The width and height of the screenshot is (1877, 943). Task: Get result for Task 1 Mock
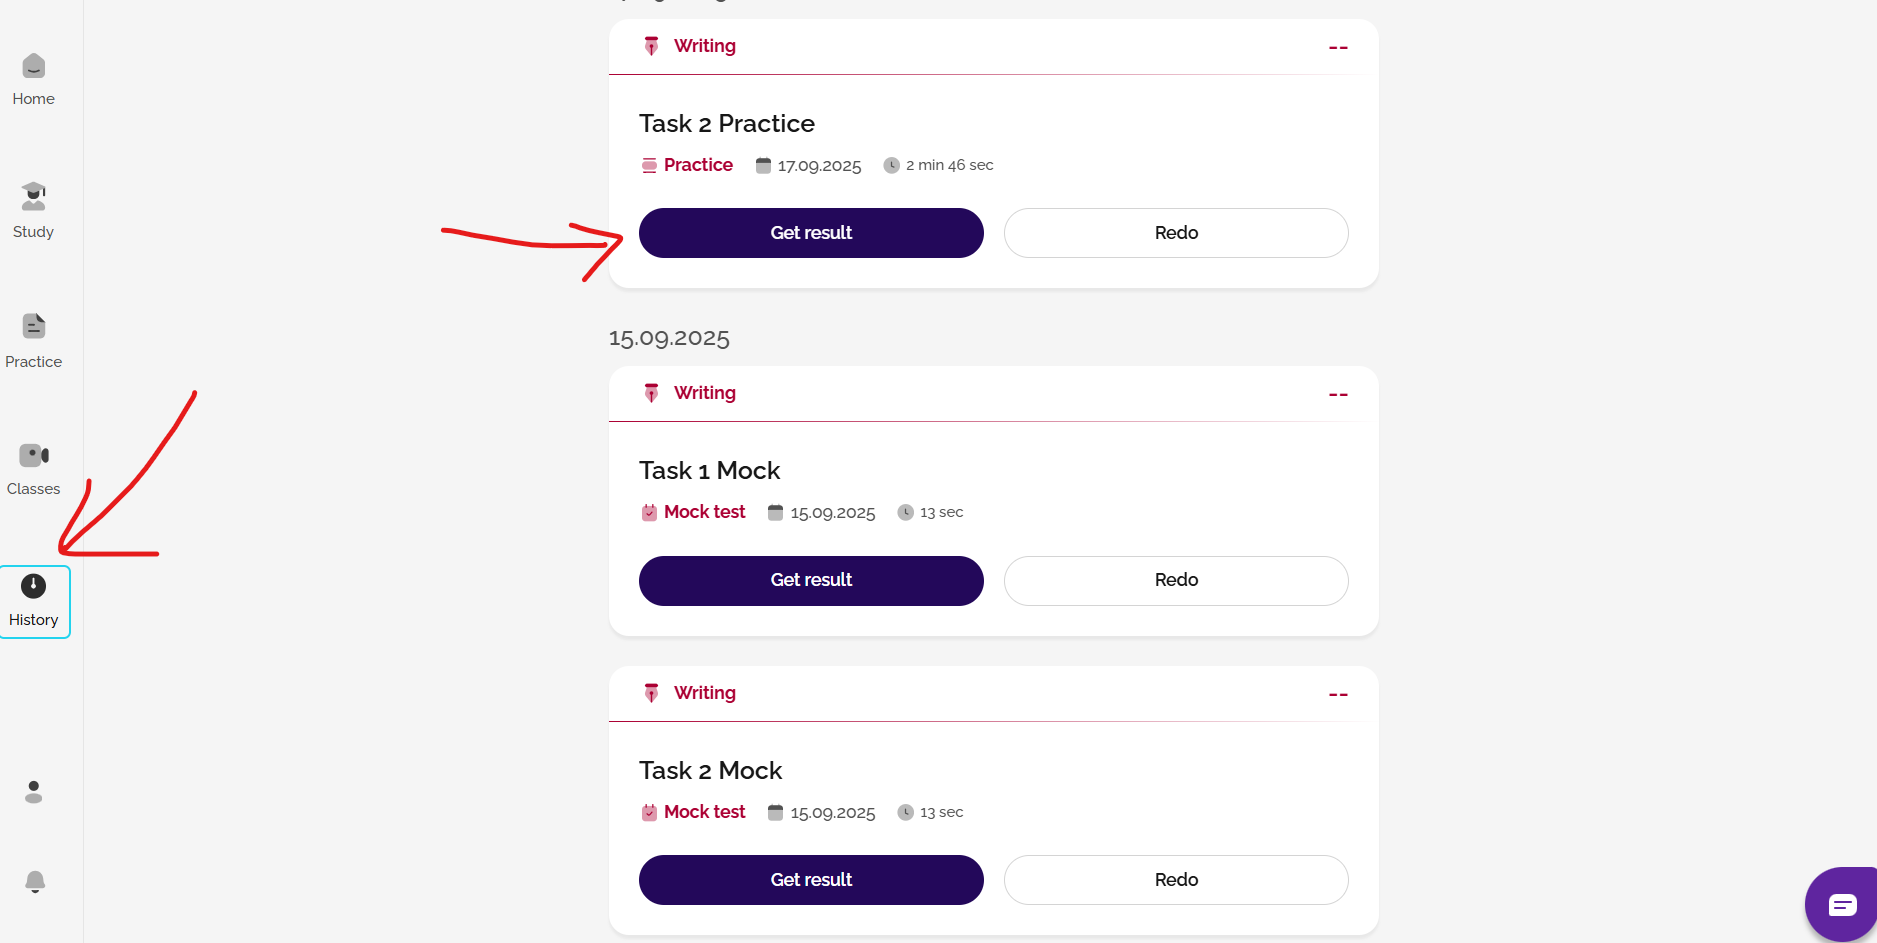coord(811,580)
